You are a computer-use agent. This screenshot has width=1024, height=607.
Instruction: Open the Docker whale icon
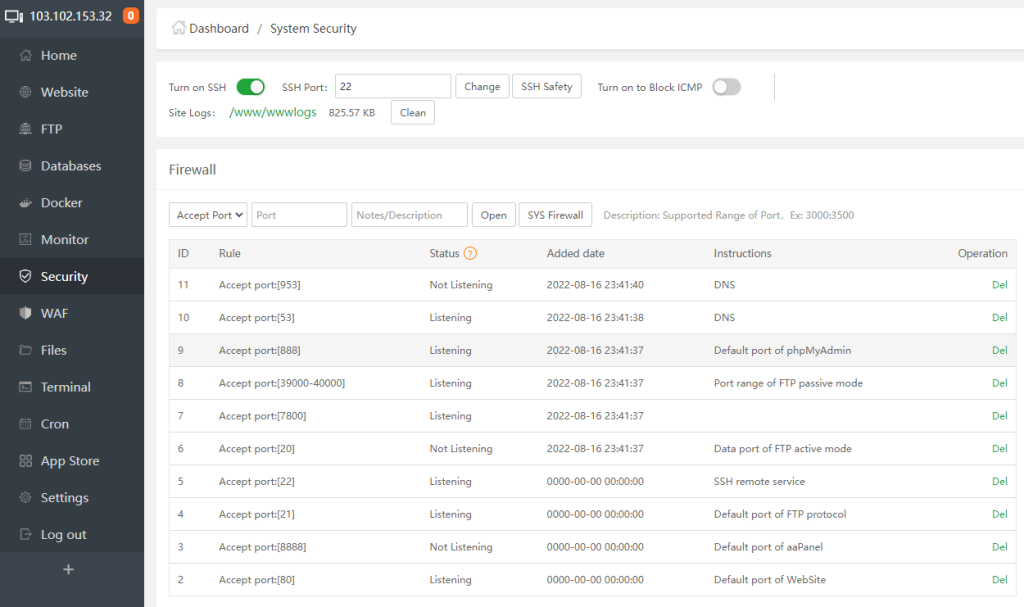pos(26,203)
